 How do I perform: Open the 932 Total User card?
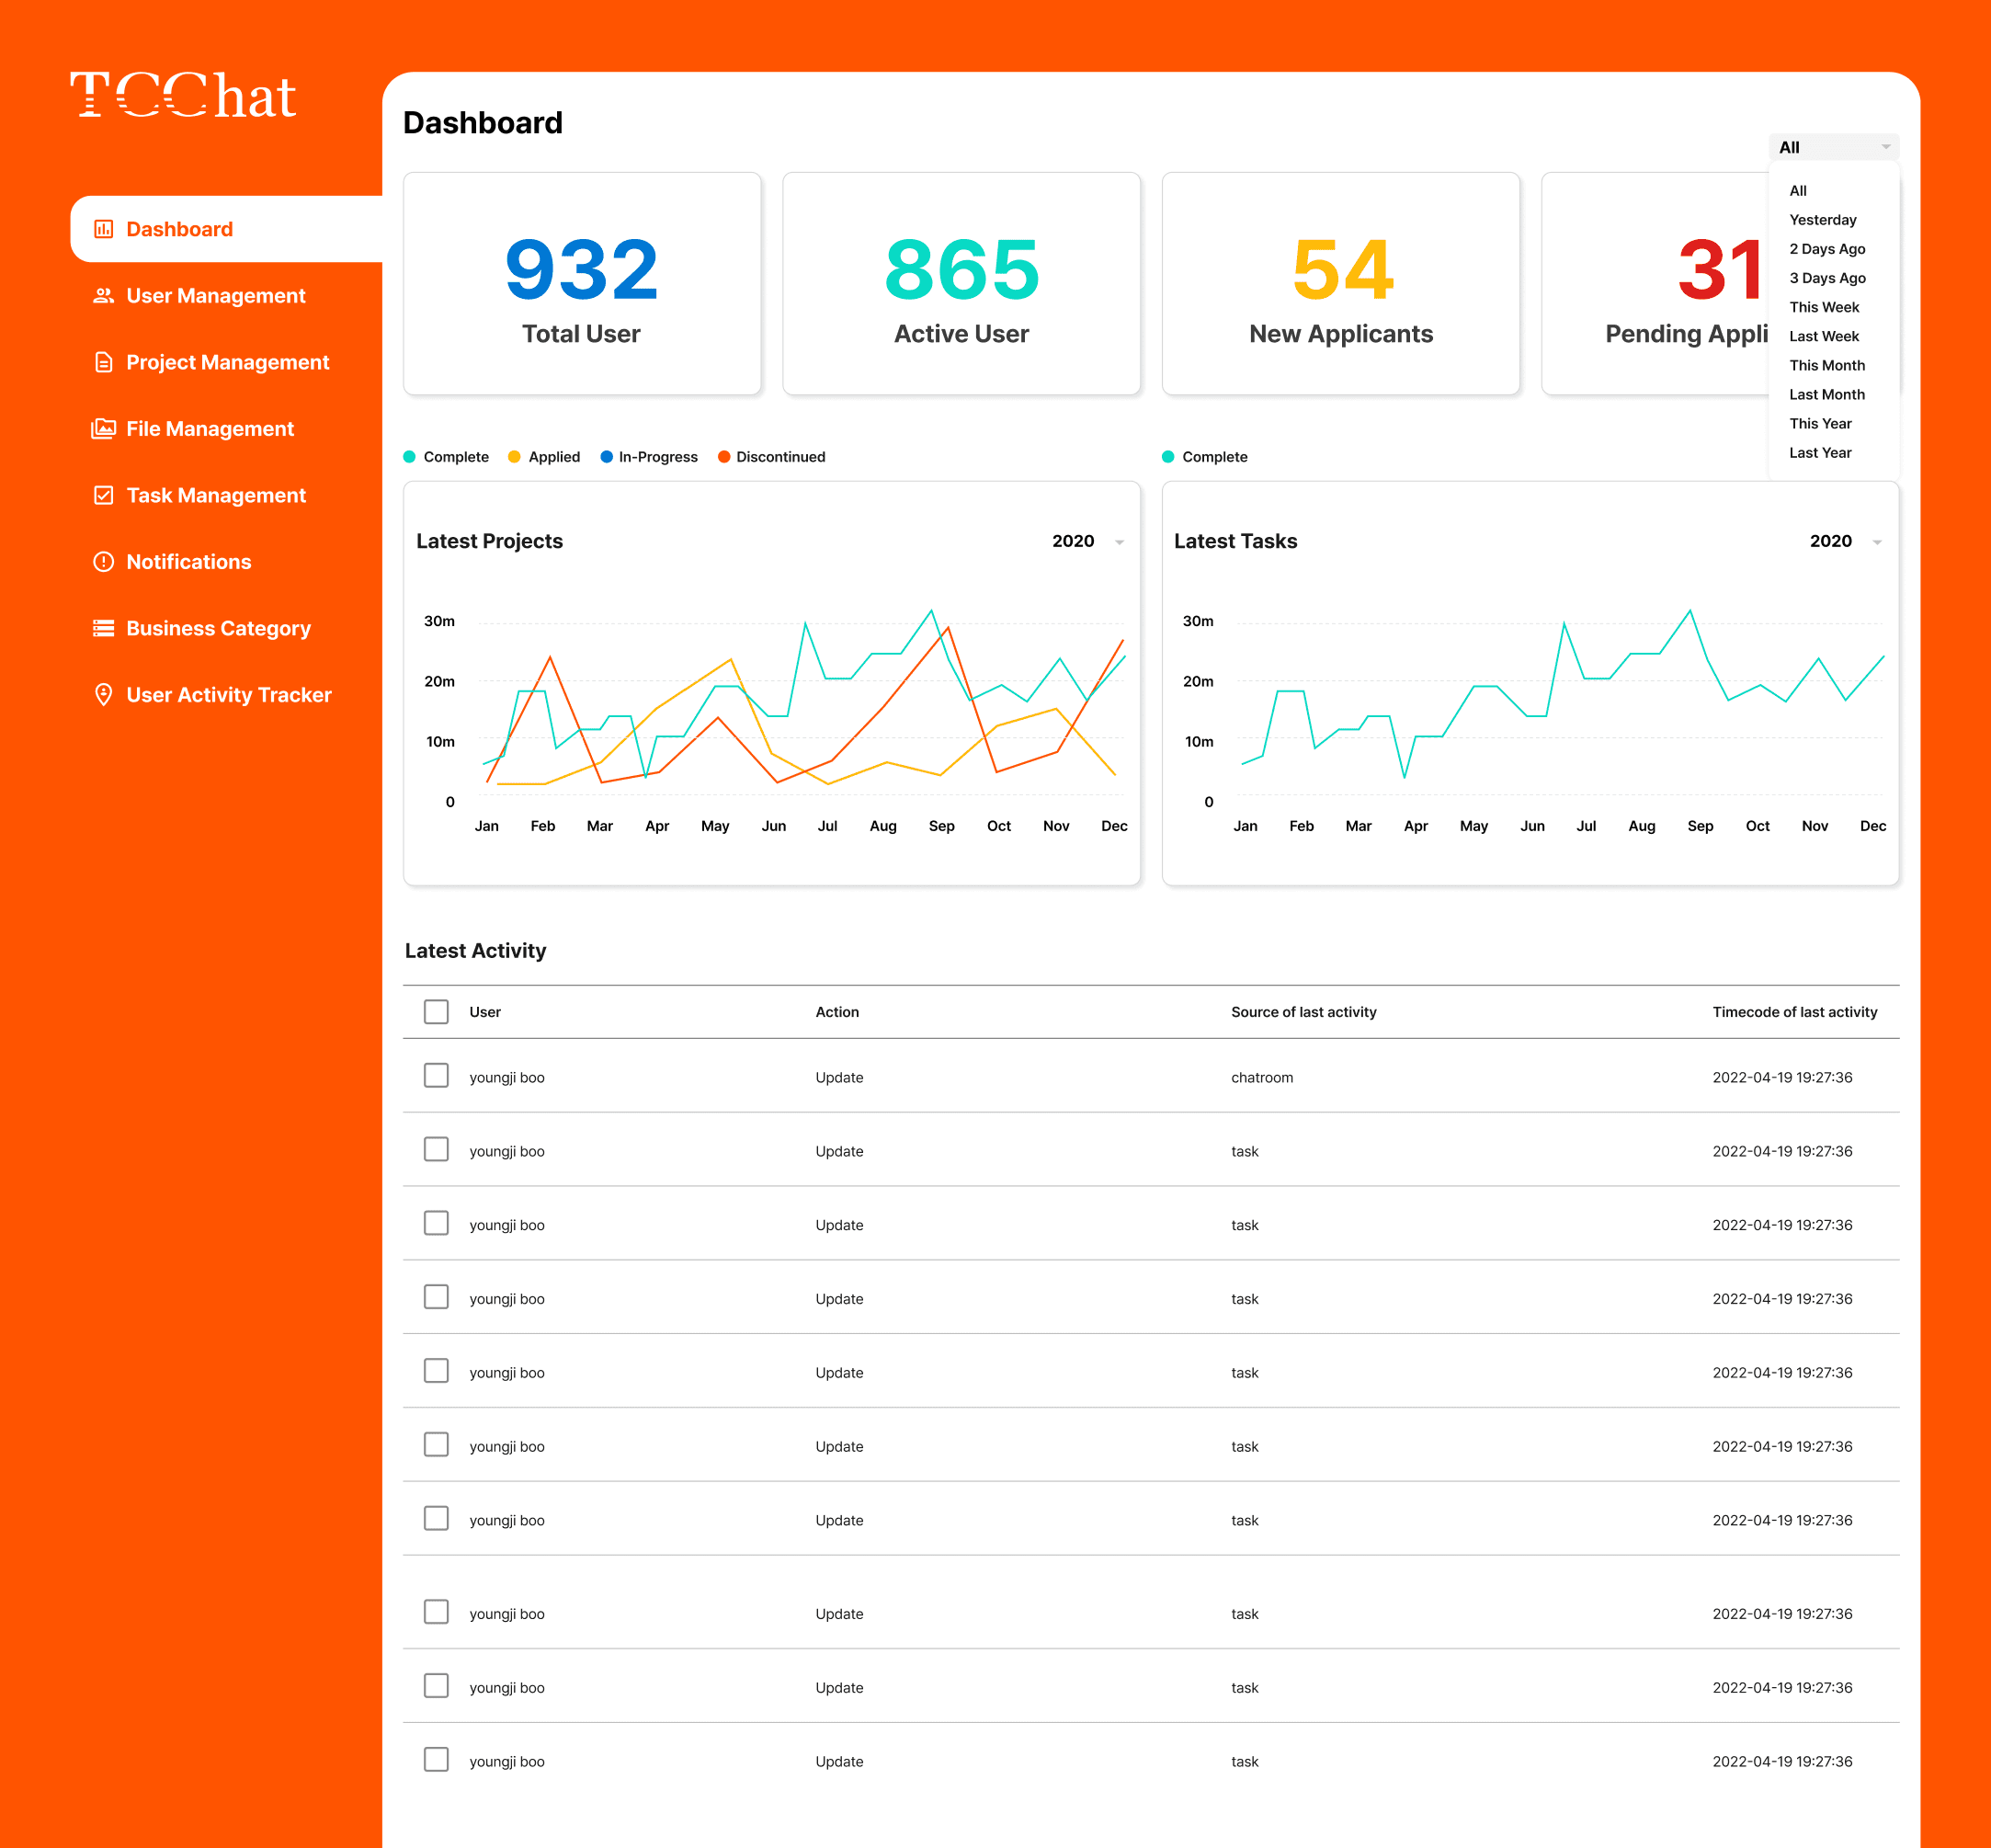[x=581, y=283]
